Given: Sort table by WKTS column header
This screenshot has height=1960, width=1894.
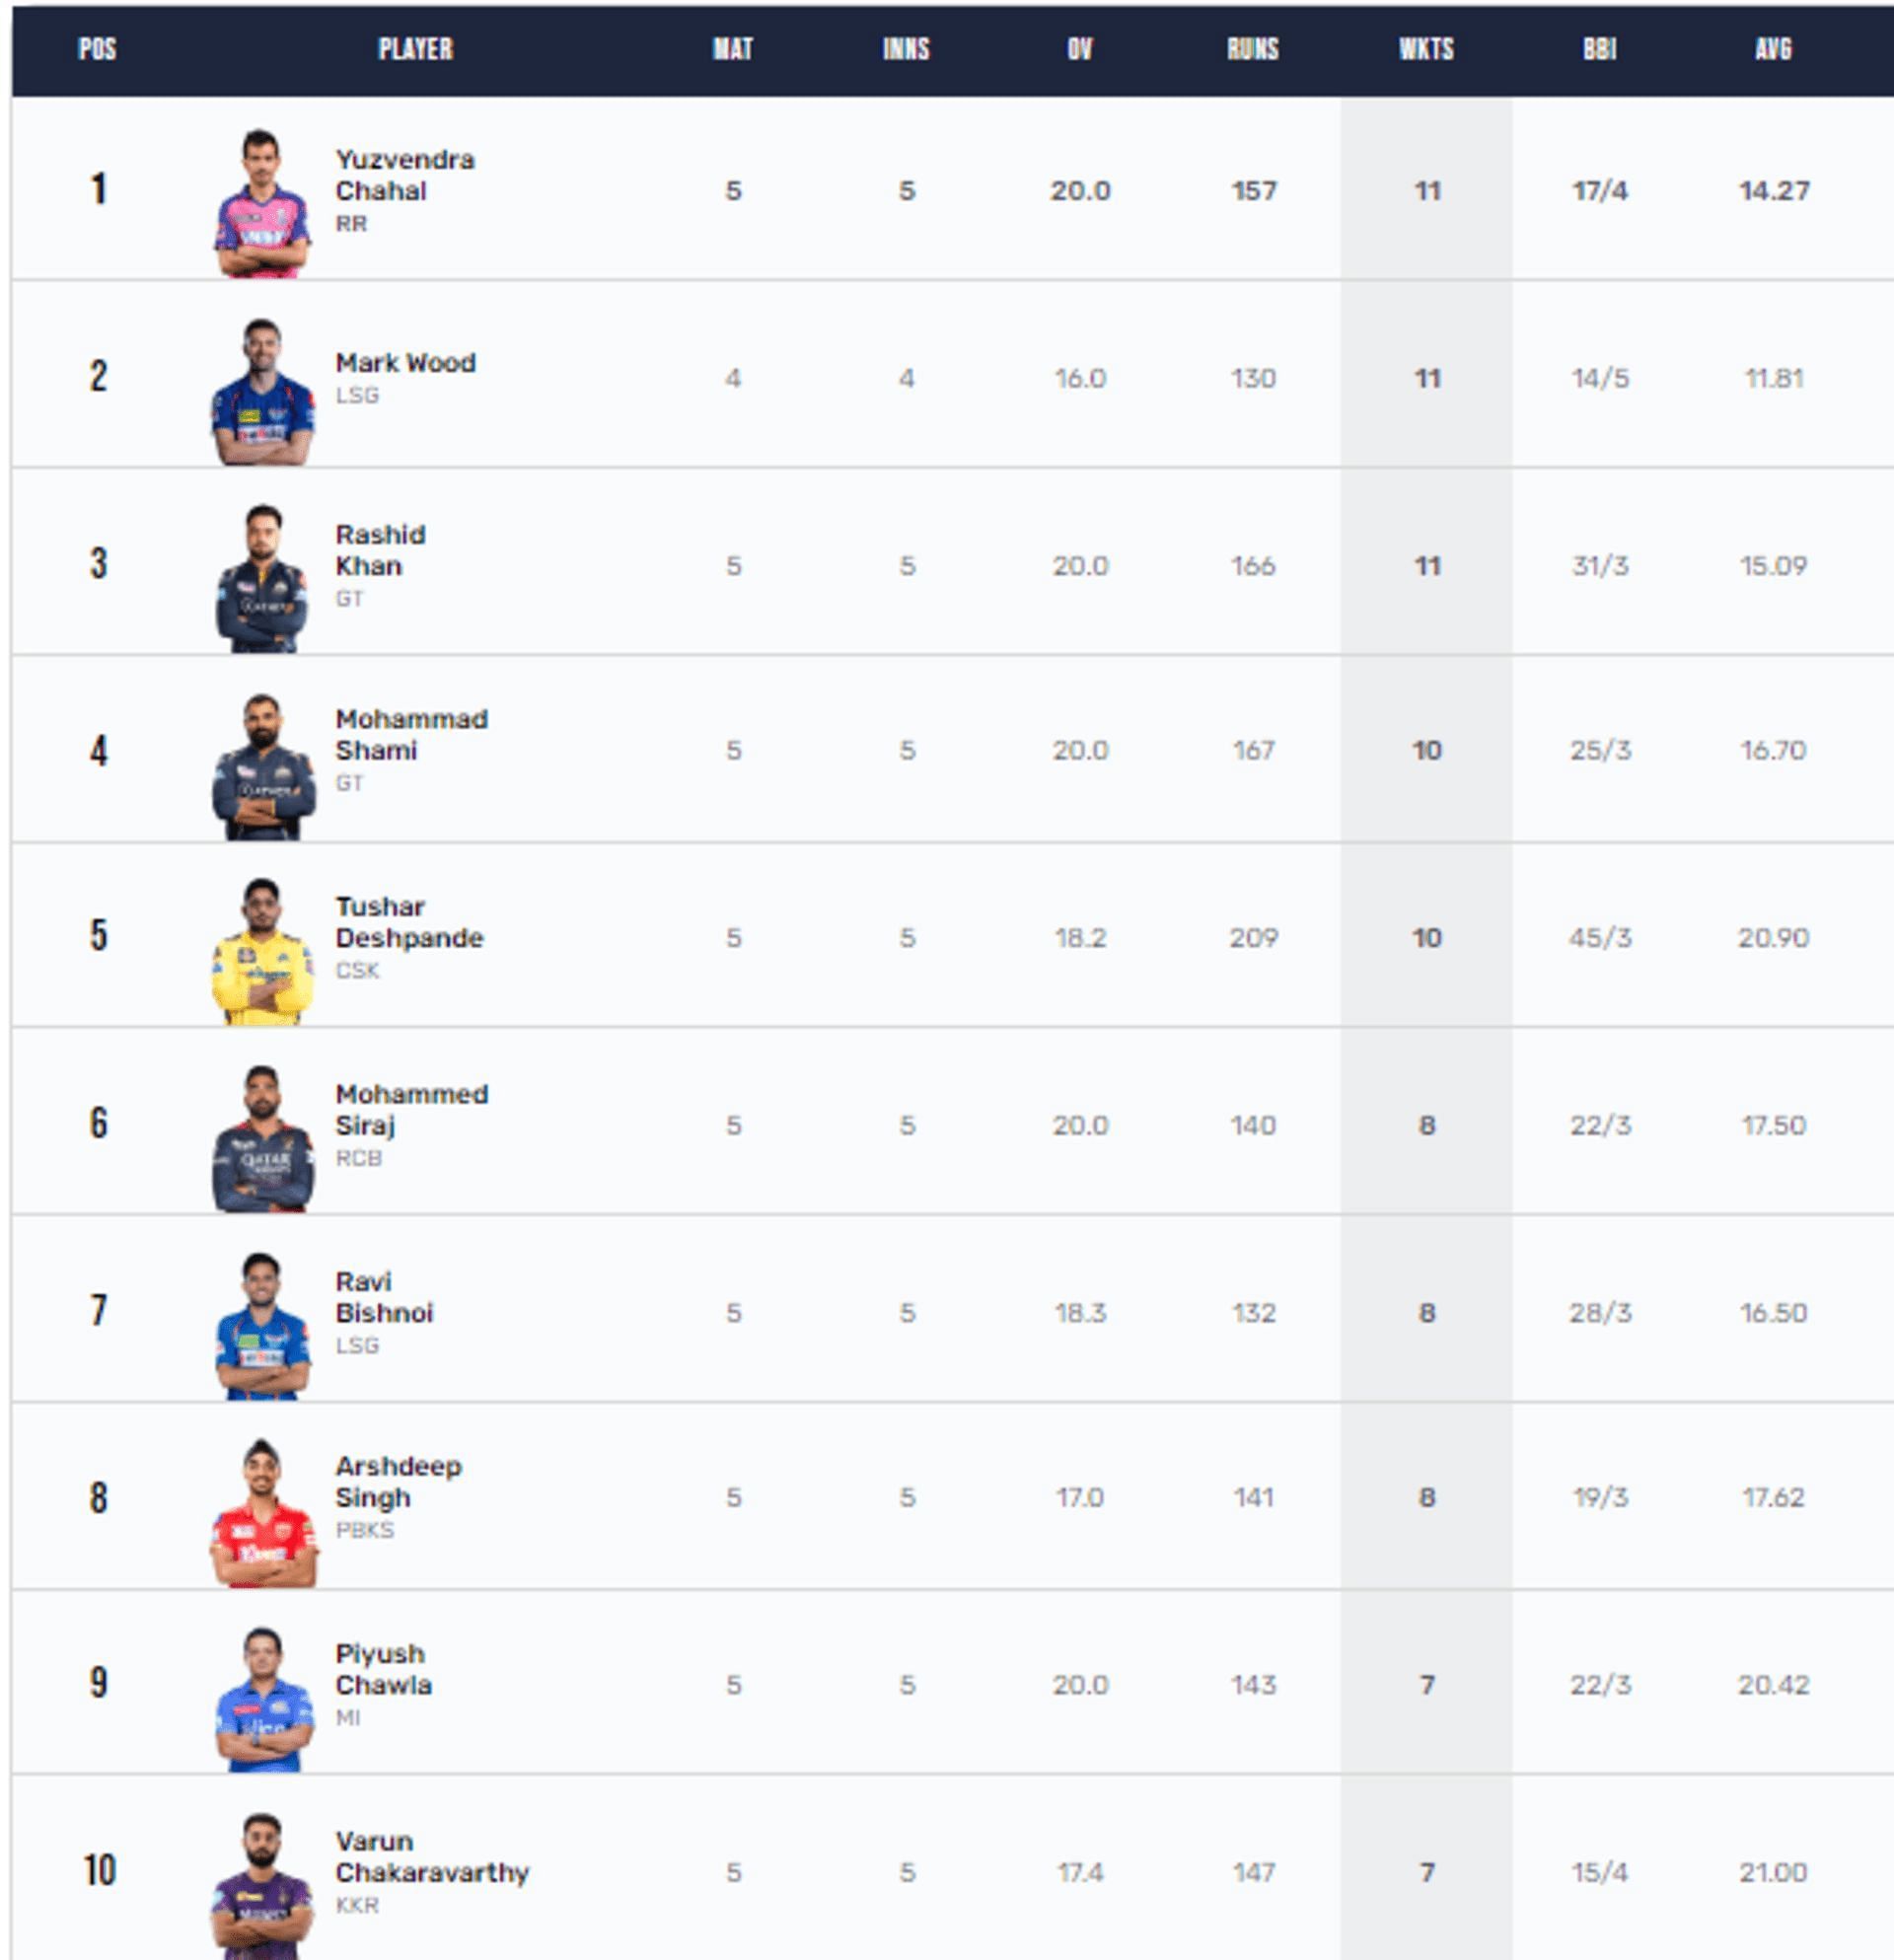Looking at the screenshot, I should pyautogui.click(x=1426, y=49).
